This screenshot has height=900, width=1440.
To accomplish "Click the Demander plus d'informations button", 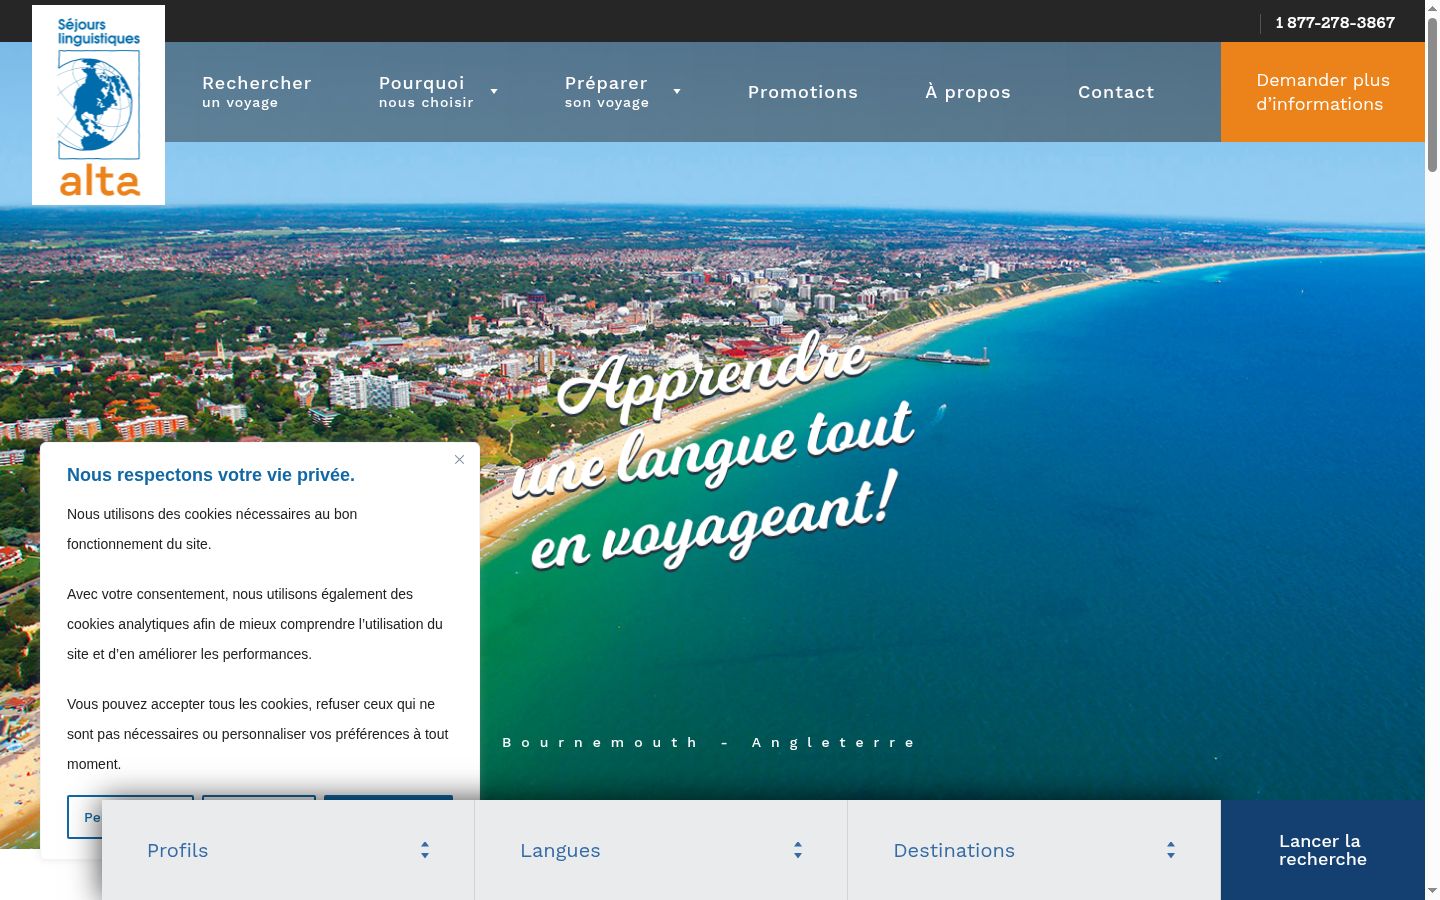I will coord(1323,92).
